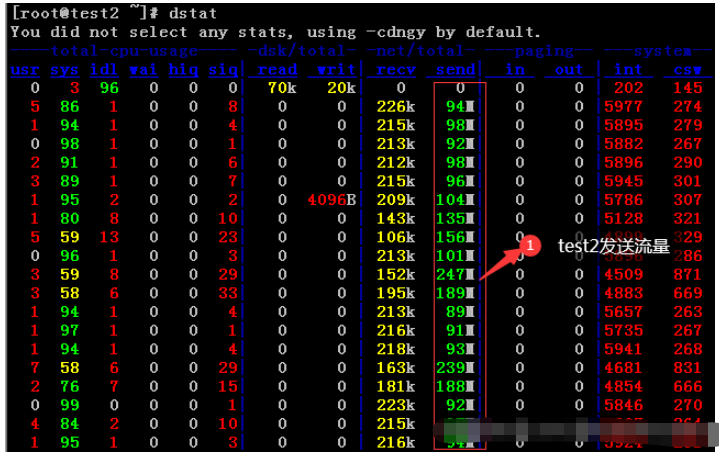
Task: Click the '20k' disk write value
Action: click(342, 88)
